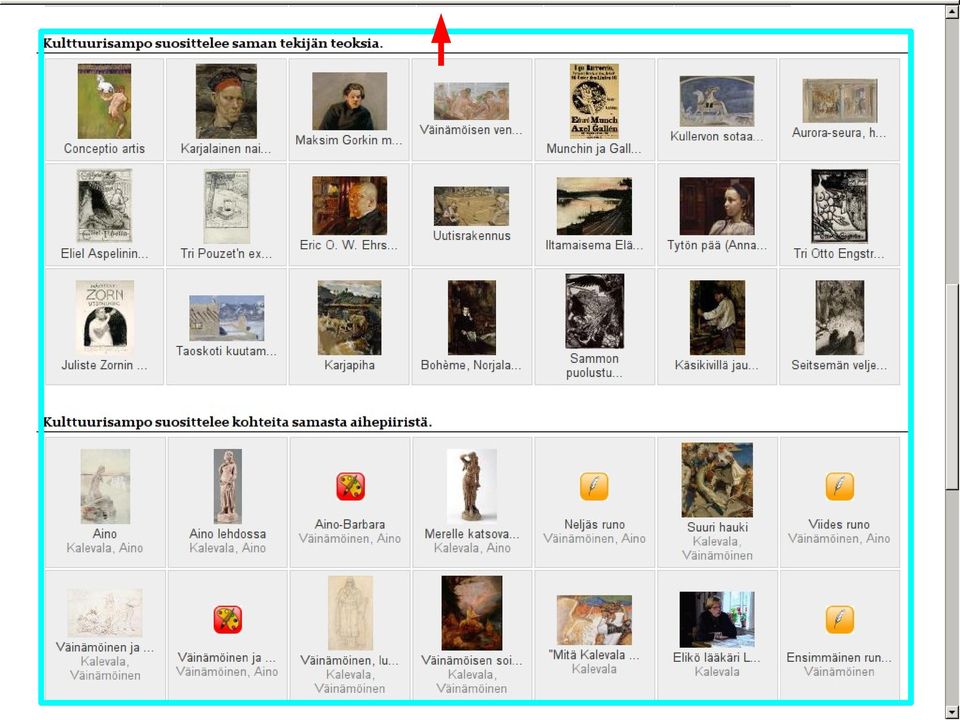
Task: Open the Tytön pää (Anna... thumbnail
Action: [717, 206]
